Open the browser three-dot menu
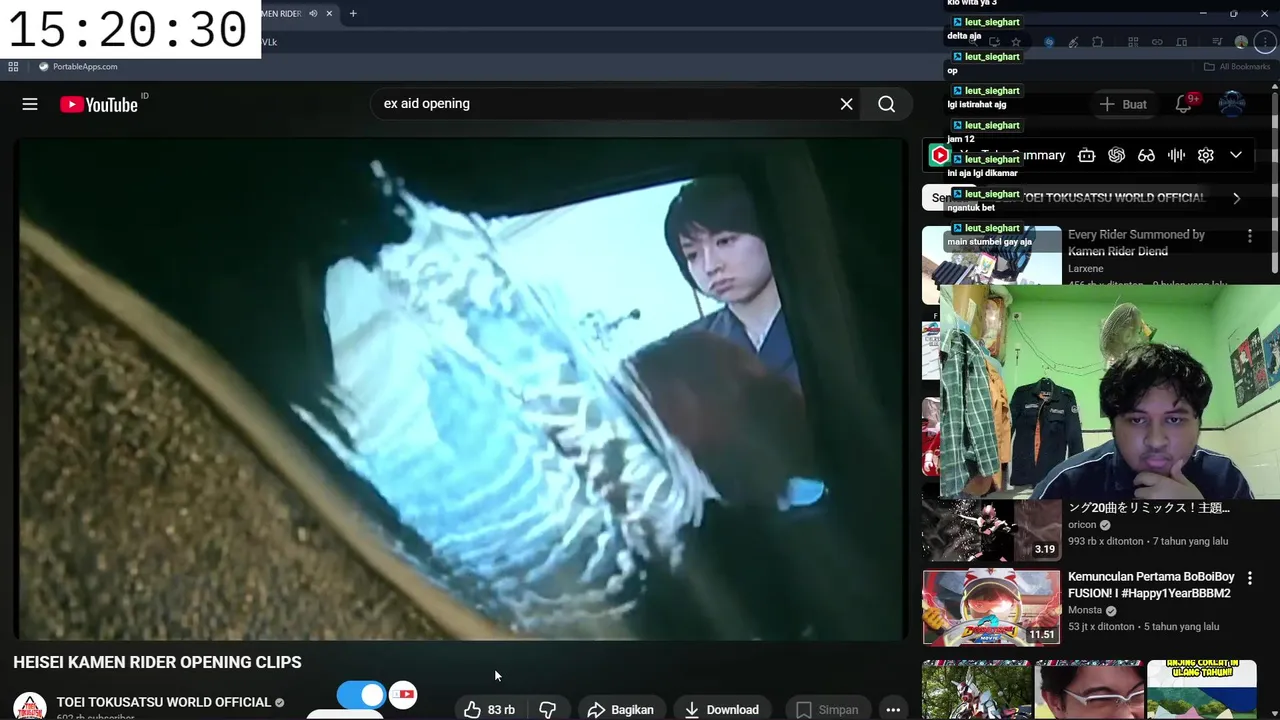The image size is (1280, 720). tap(1265, 42)
